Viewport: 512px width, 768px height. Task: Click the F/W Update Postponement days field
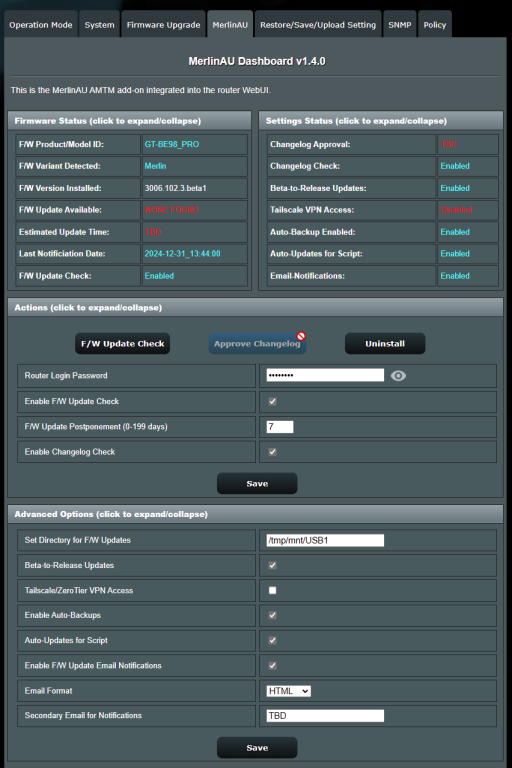coord(280,427)
